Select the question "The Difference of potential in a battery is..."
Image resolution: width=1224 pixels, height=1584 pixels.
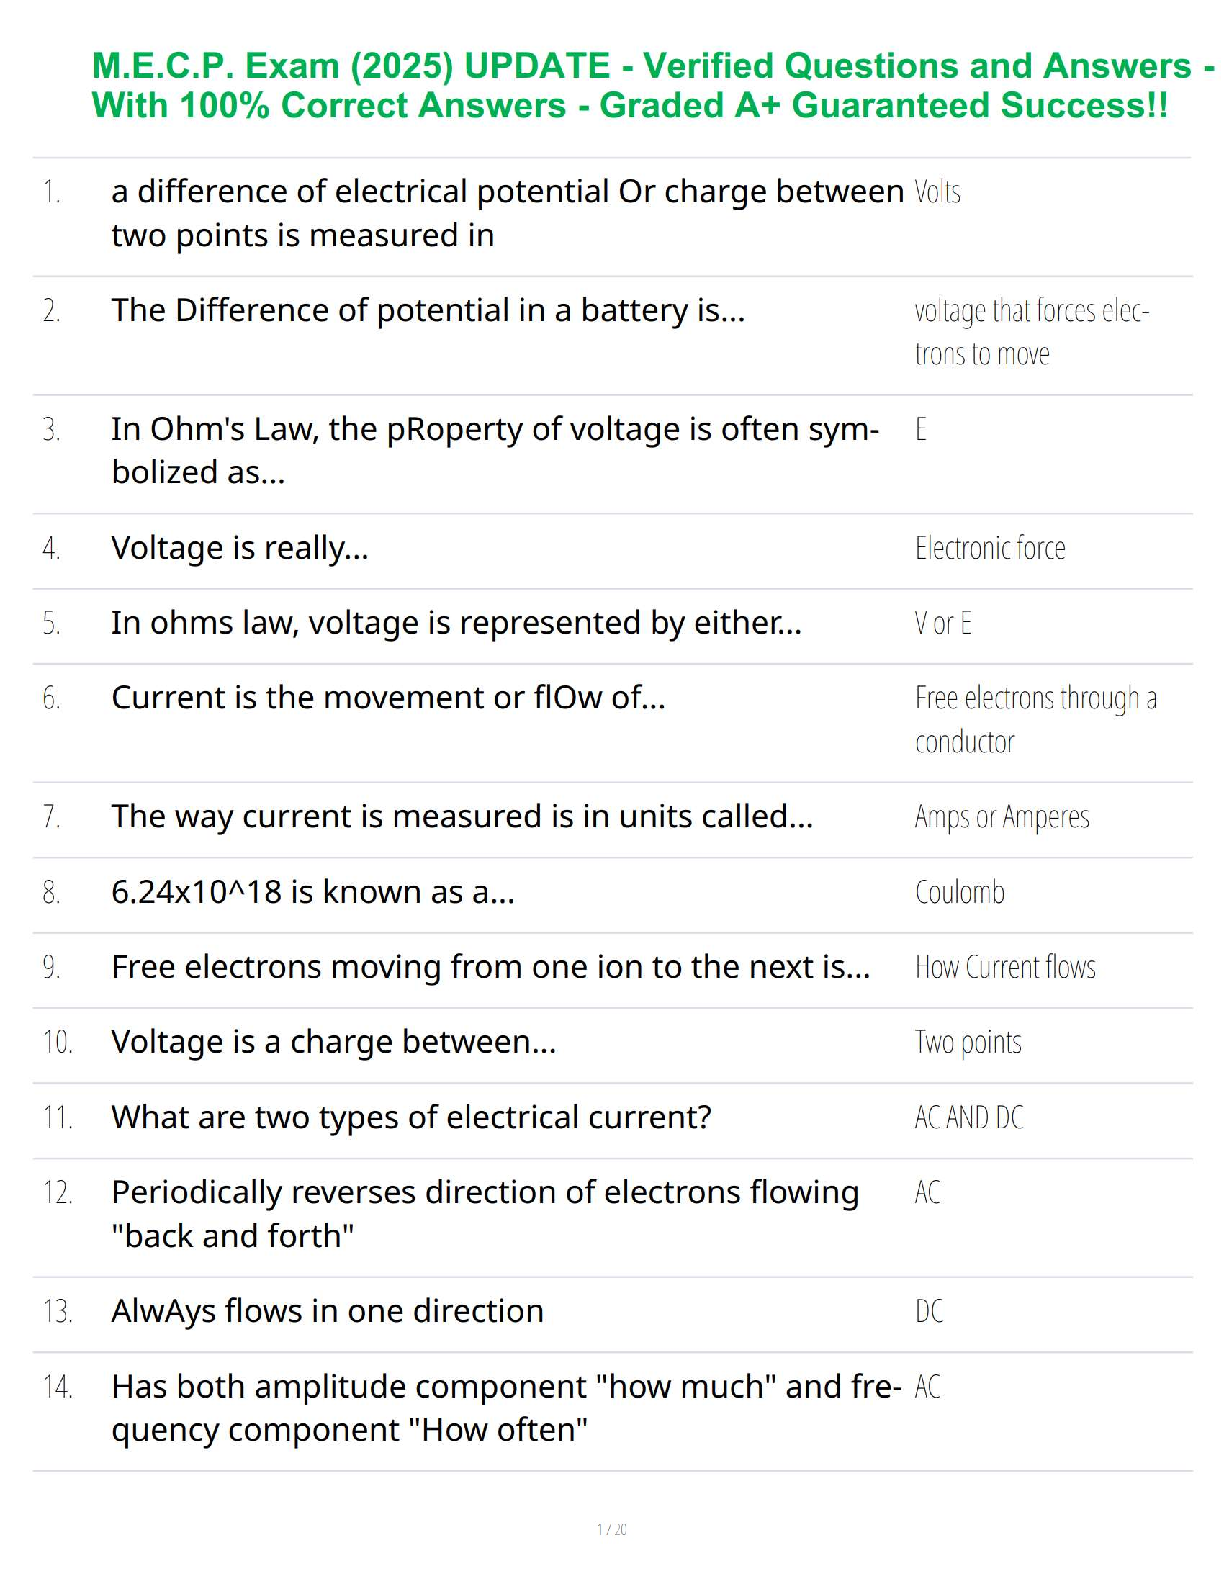(428, 311)
